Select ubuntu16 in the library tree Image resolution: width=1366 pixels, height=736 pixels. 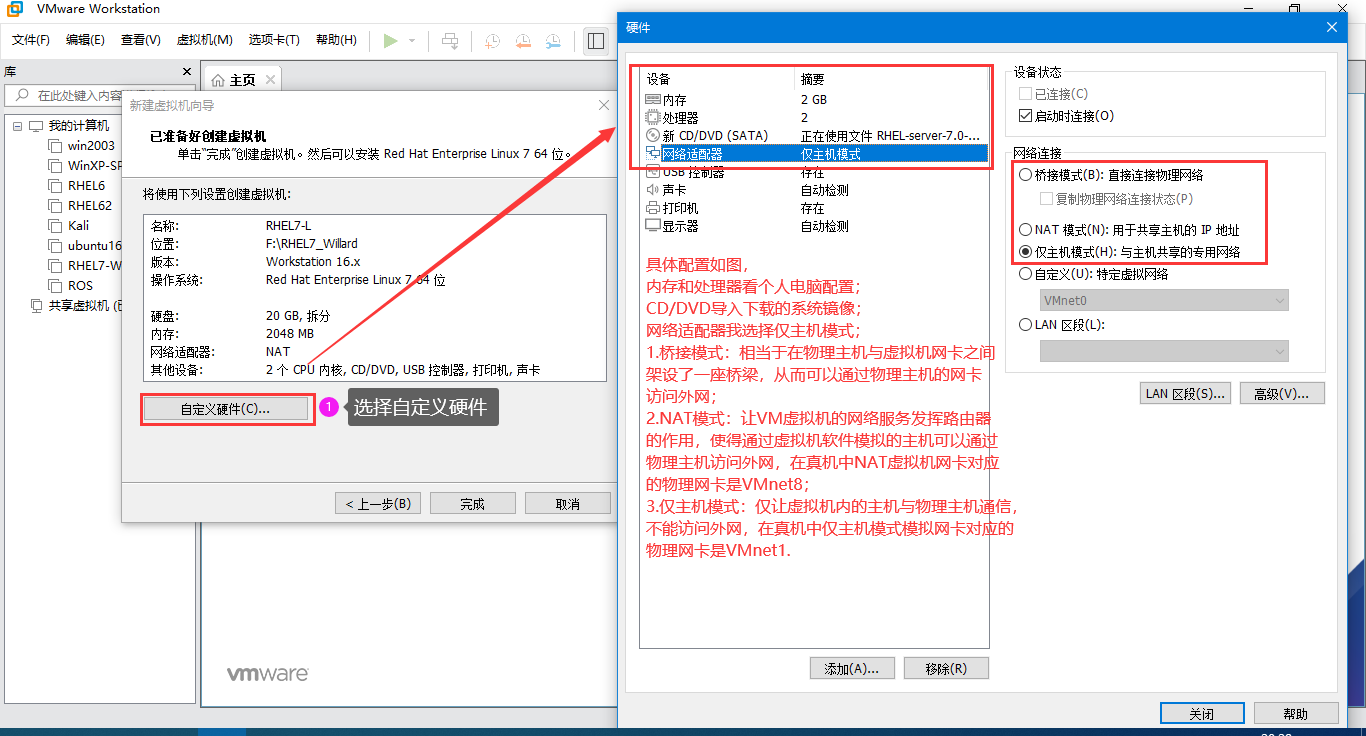click(94, 246)
